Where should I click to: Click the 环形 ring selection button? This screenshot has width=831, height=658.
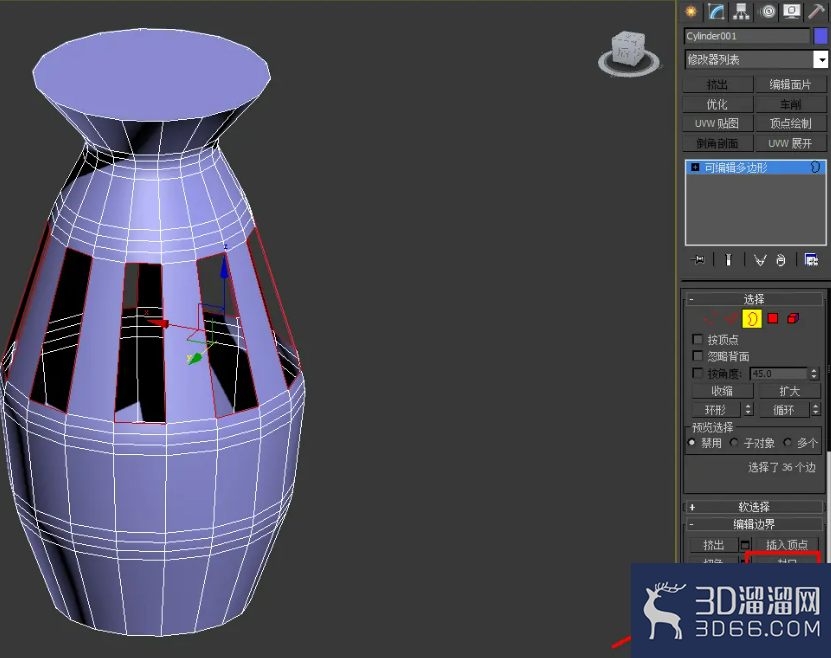[x=715, y=410]
